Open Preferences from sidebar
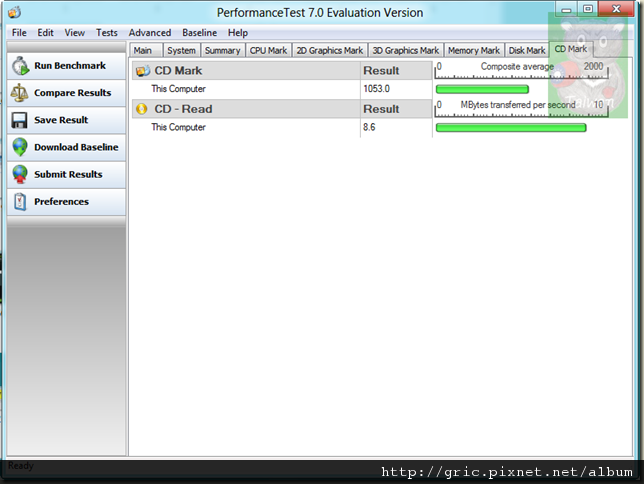The height and width of the screenshot is (484, 644). point(67,201)
